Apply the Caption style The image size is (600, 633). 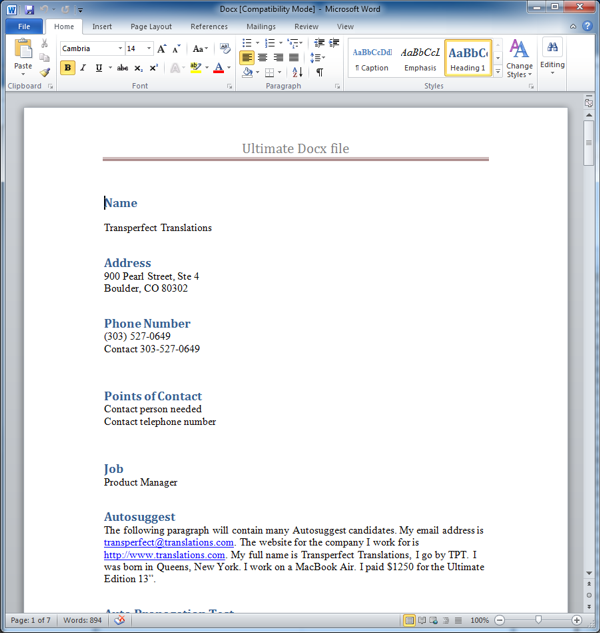click(372, 58)
